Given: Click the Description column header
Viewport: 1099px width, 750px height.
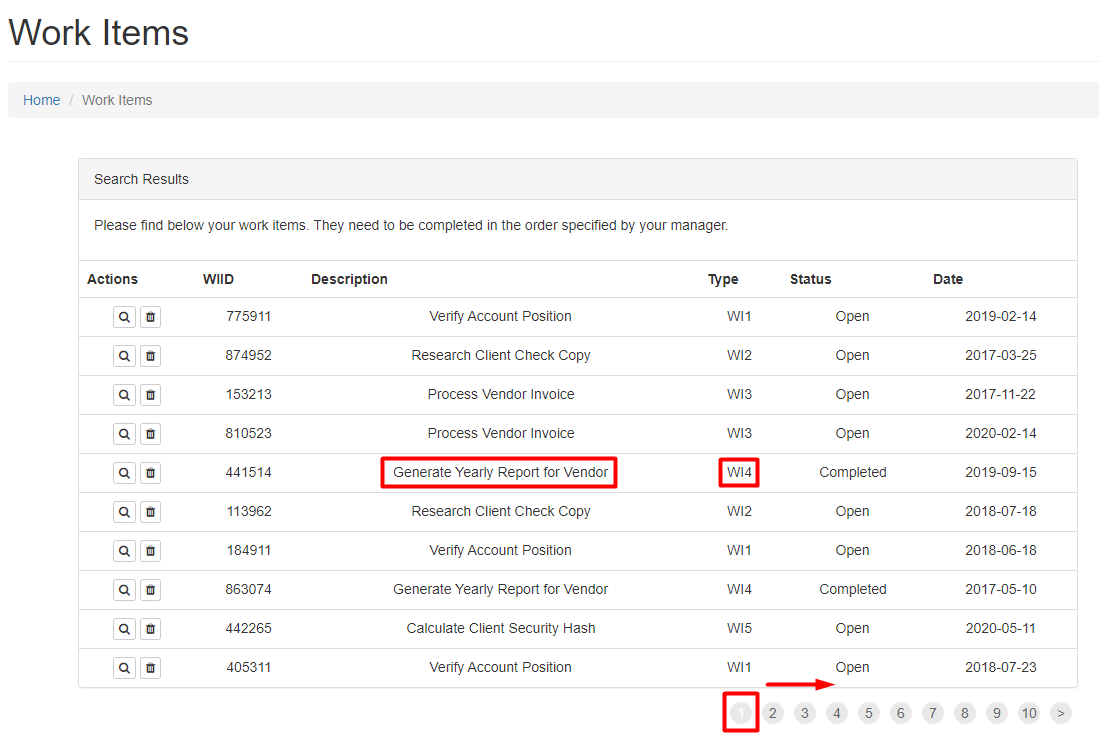Looking at the screenshot, I should 349,279.
